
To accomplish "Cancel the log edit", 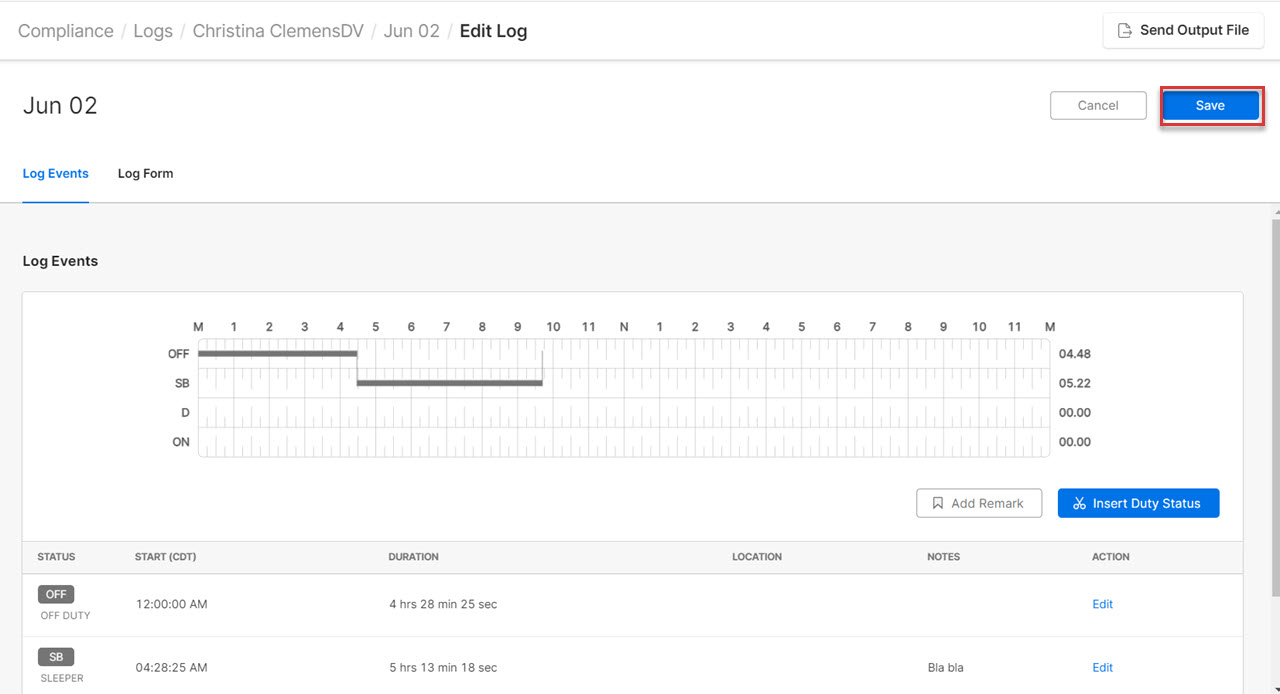I will (x=1098, y=106).
